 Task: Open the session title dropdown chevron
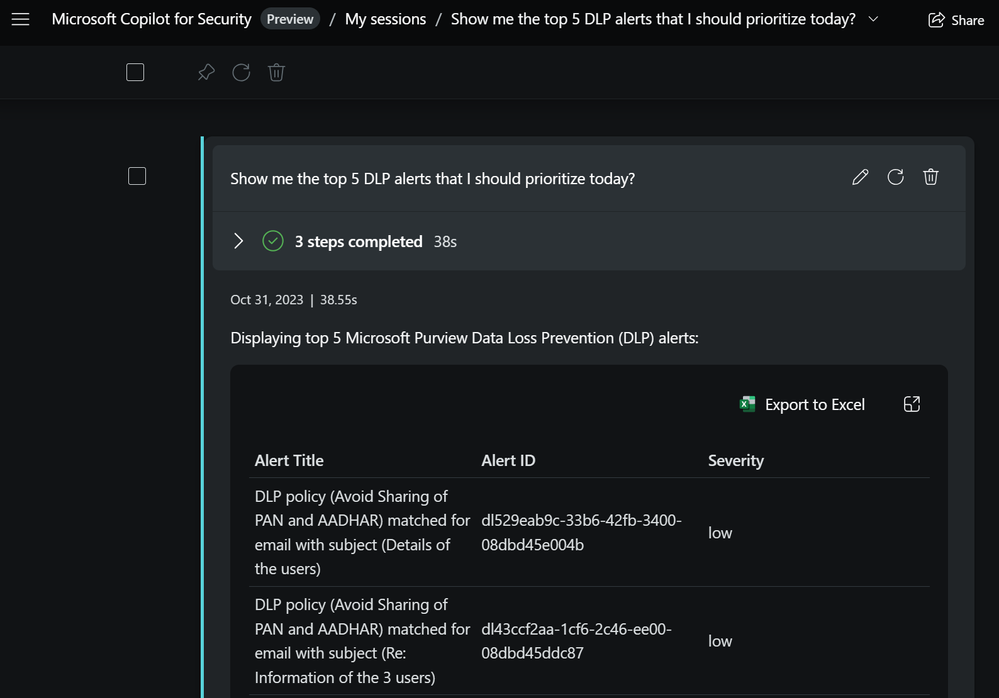873,19
